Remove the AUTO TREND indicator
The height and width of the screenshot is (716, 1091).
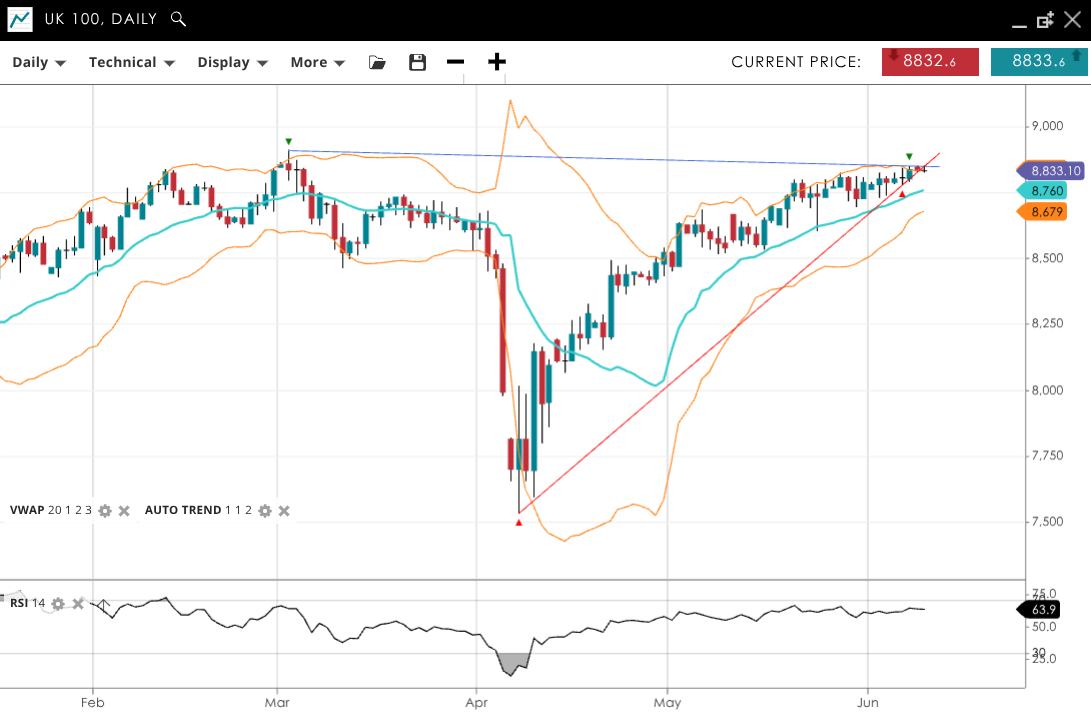284,511
